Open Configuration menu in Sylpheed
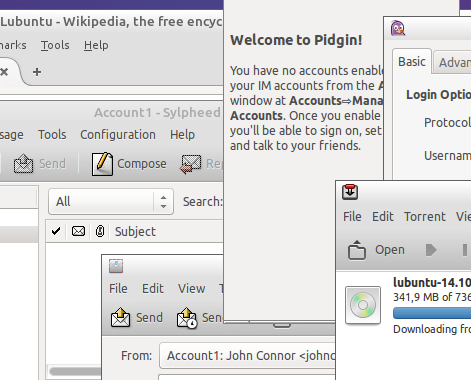The height and width of the screenshot is (380, 471). click(118, 135)
